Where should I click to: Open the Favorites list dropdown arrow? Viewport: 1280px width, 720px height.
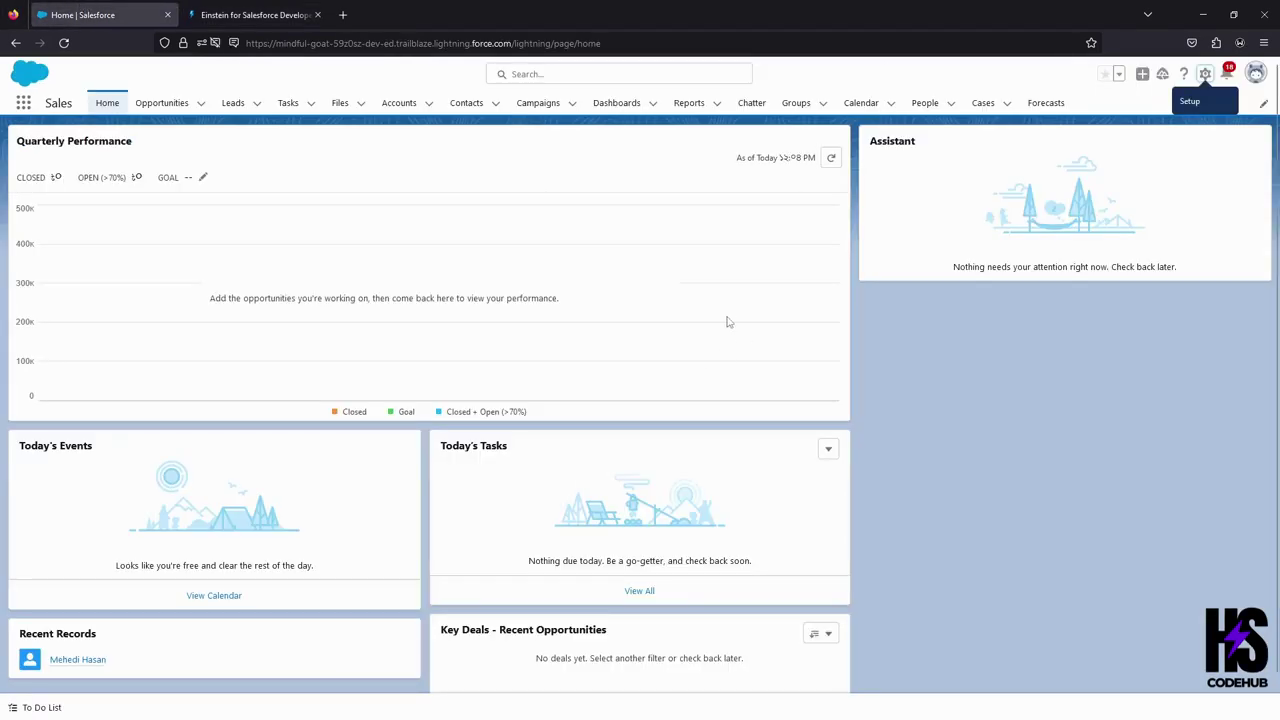tap(1119, 74)
